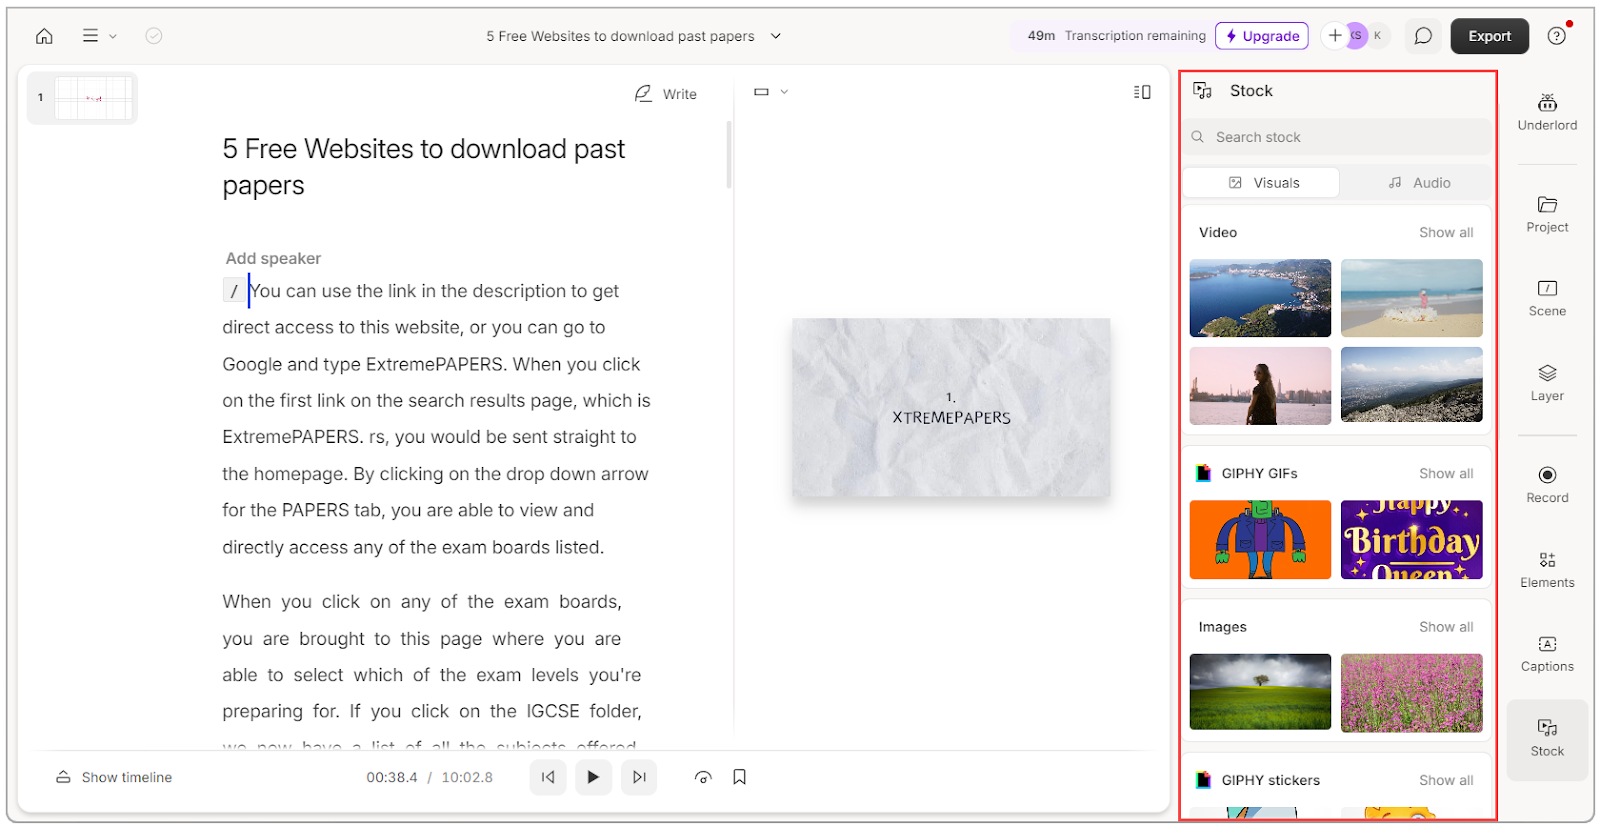1600x827 pixels.
Task: Go to the home page icon
Action: pos(44,36)
